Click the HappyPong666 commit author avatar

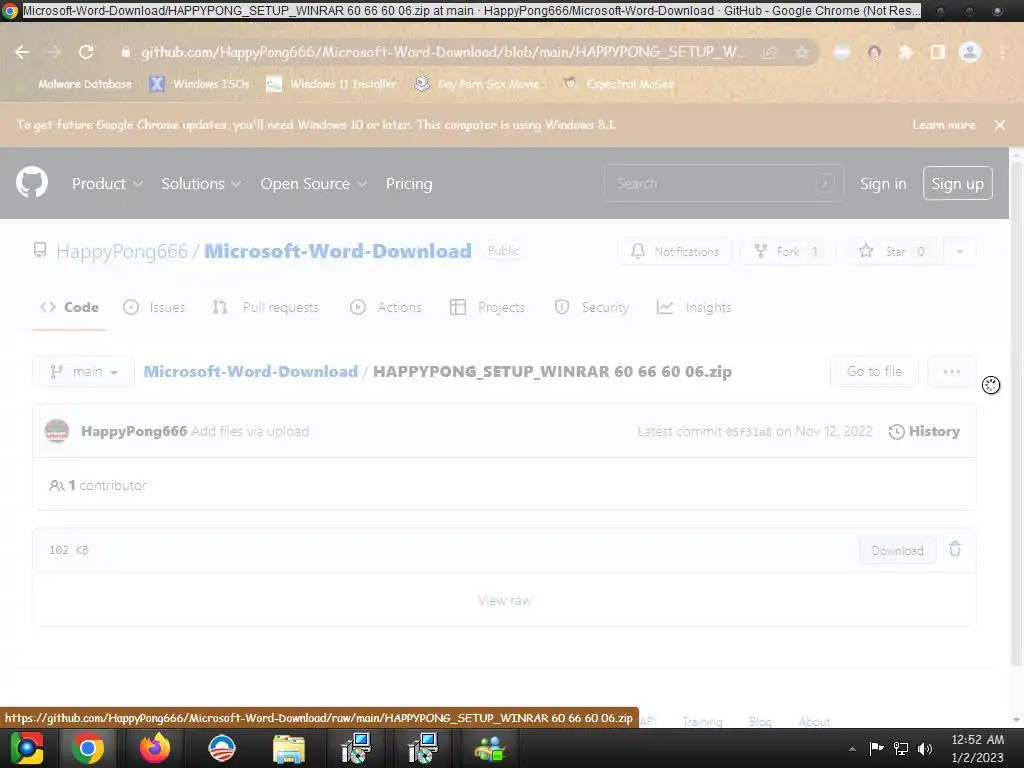coord(57,431)
